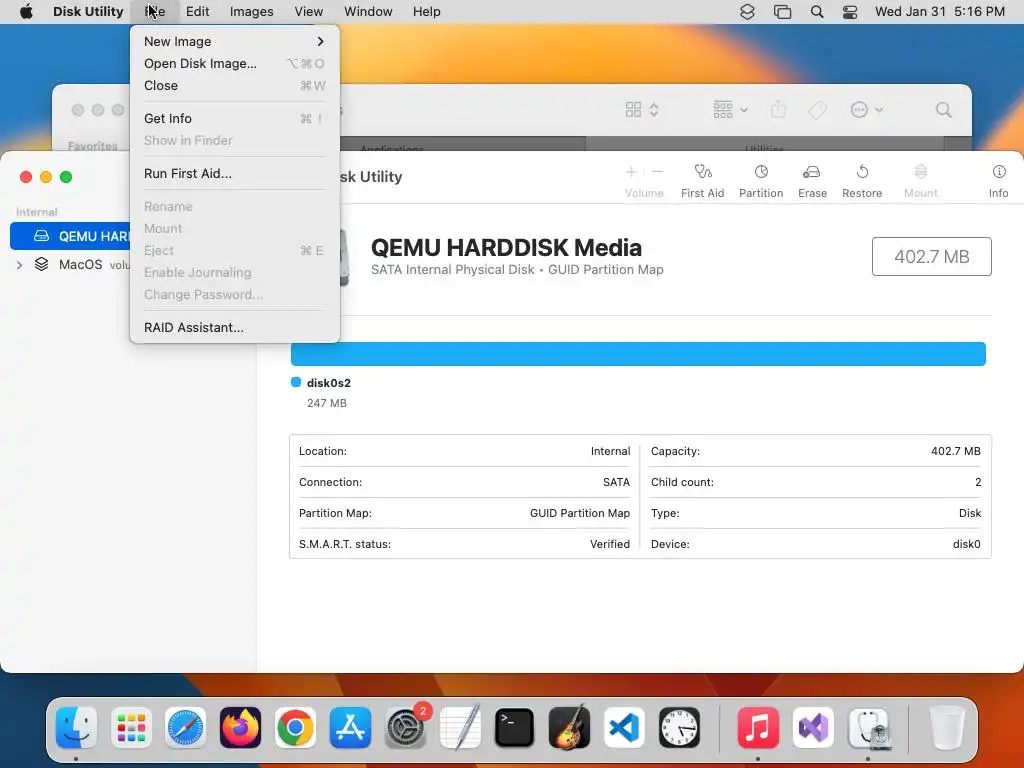The image size is (1024, 768).
Task: Open the Images menu
Action: 251,12
